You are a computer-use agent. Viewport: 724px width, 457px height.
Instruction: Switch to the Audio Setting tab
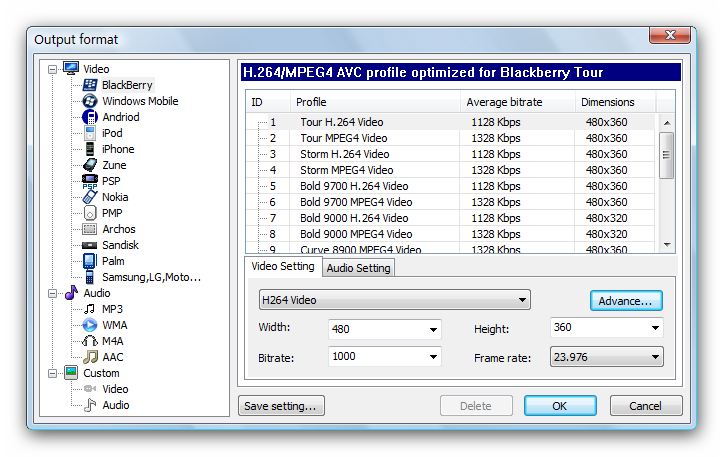(x=358, y=268)
